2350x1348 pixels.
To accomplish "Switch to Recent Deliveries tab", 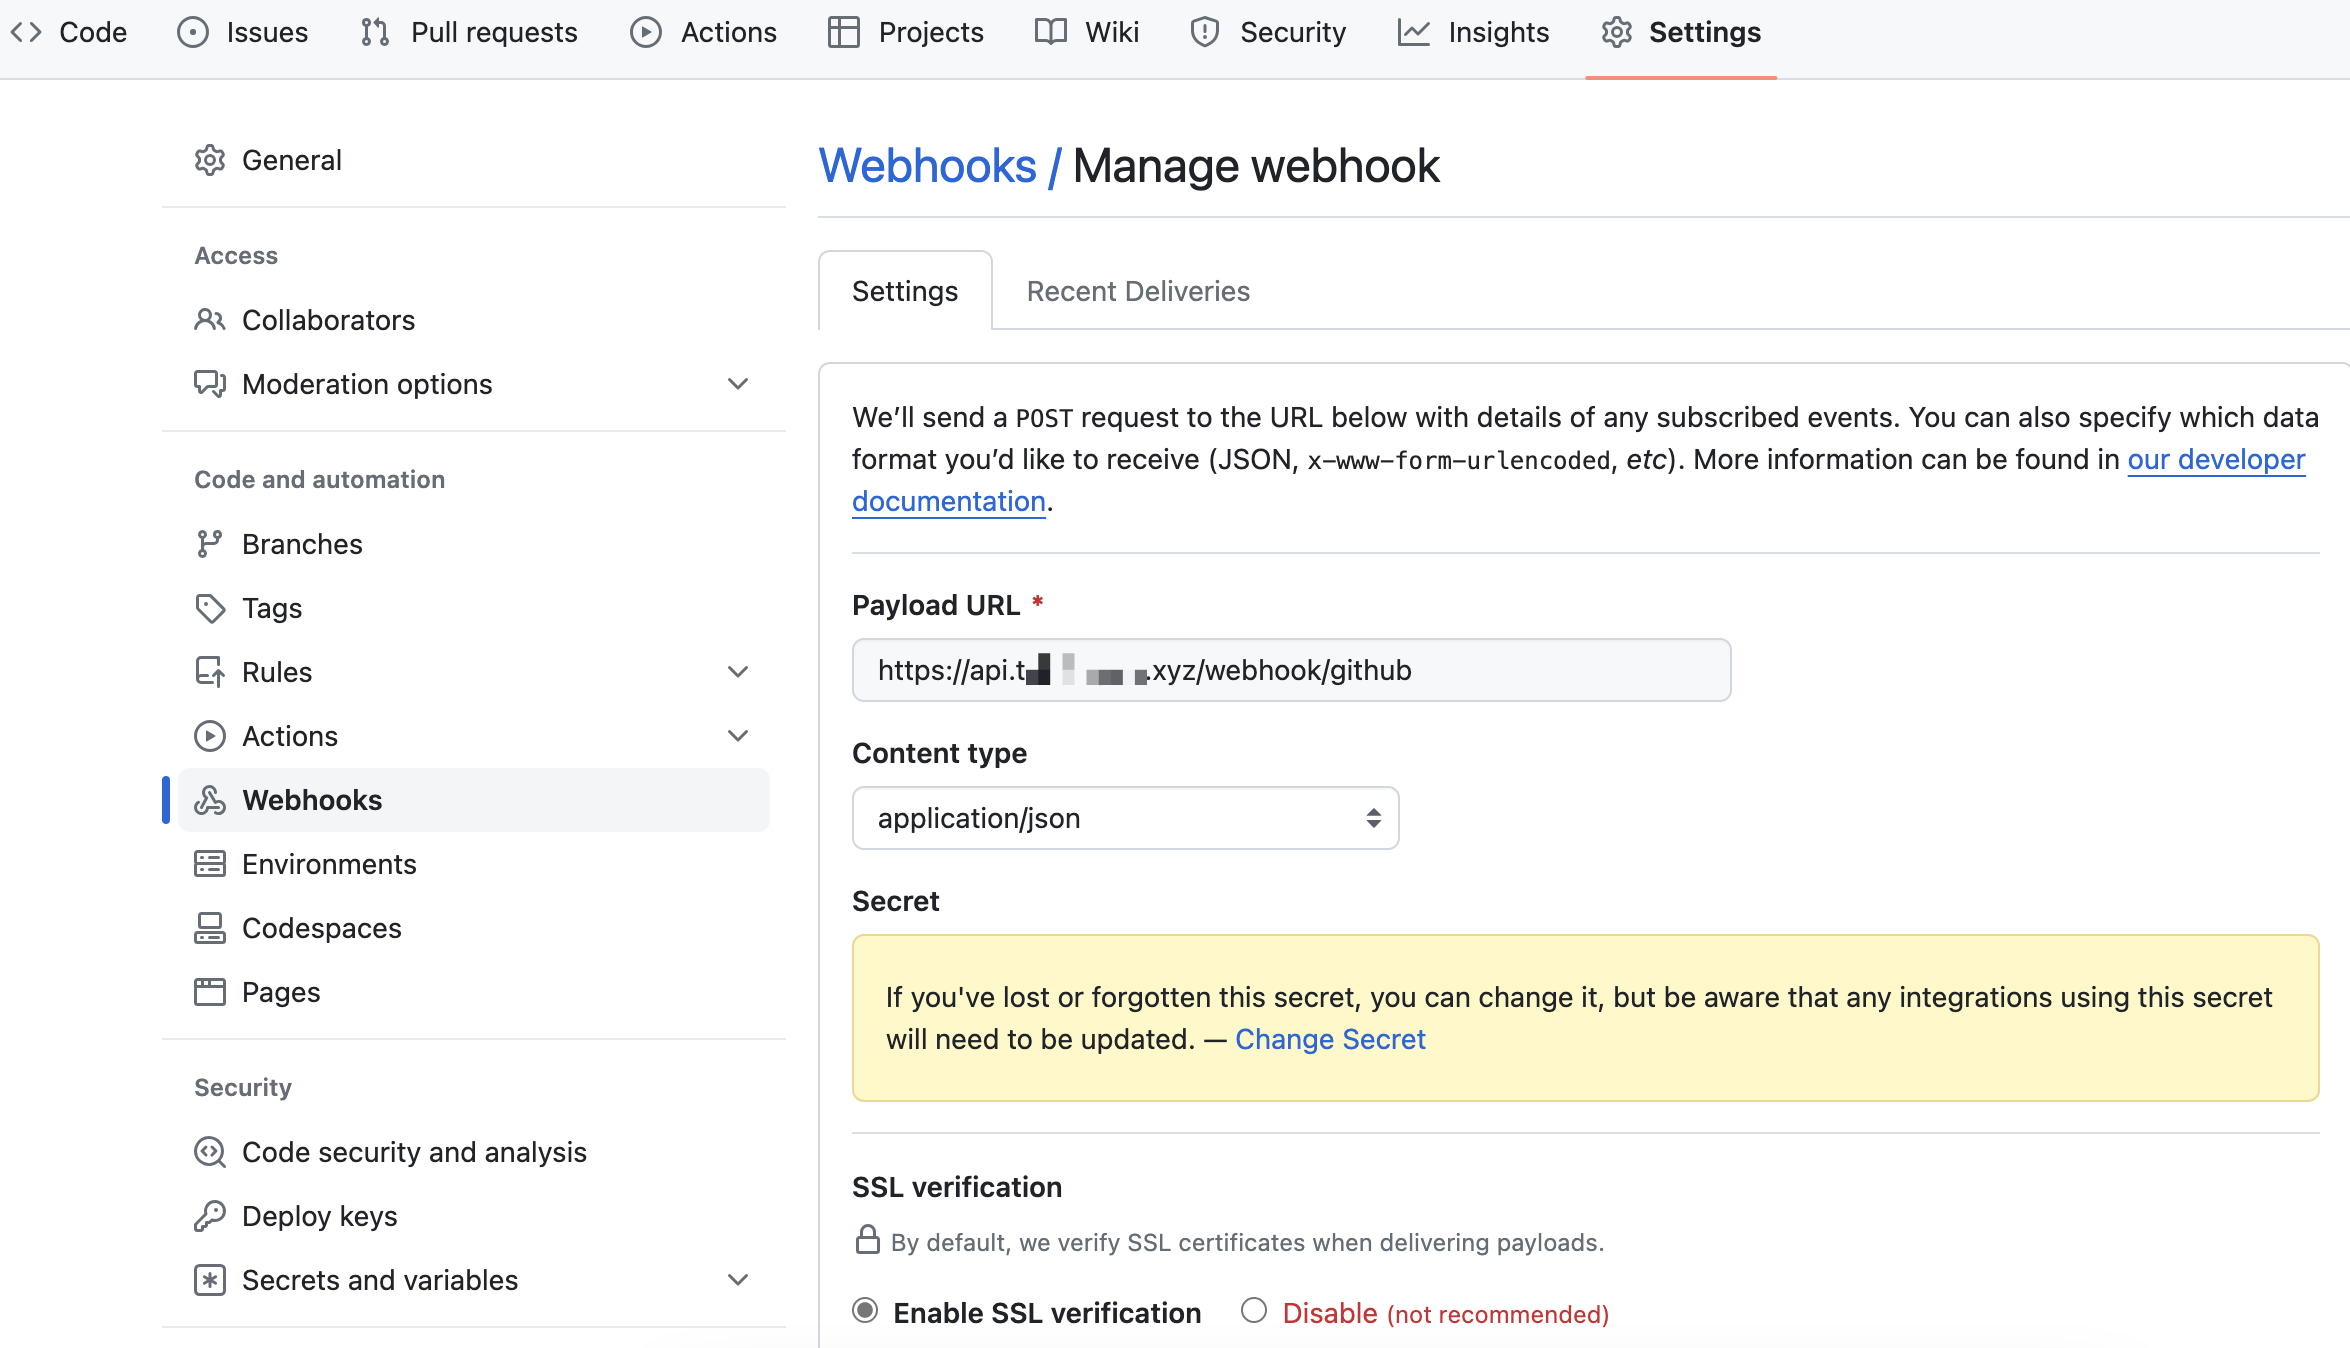I will click(x=1138, y=291).
